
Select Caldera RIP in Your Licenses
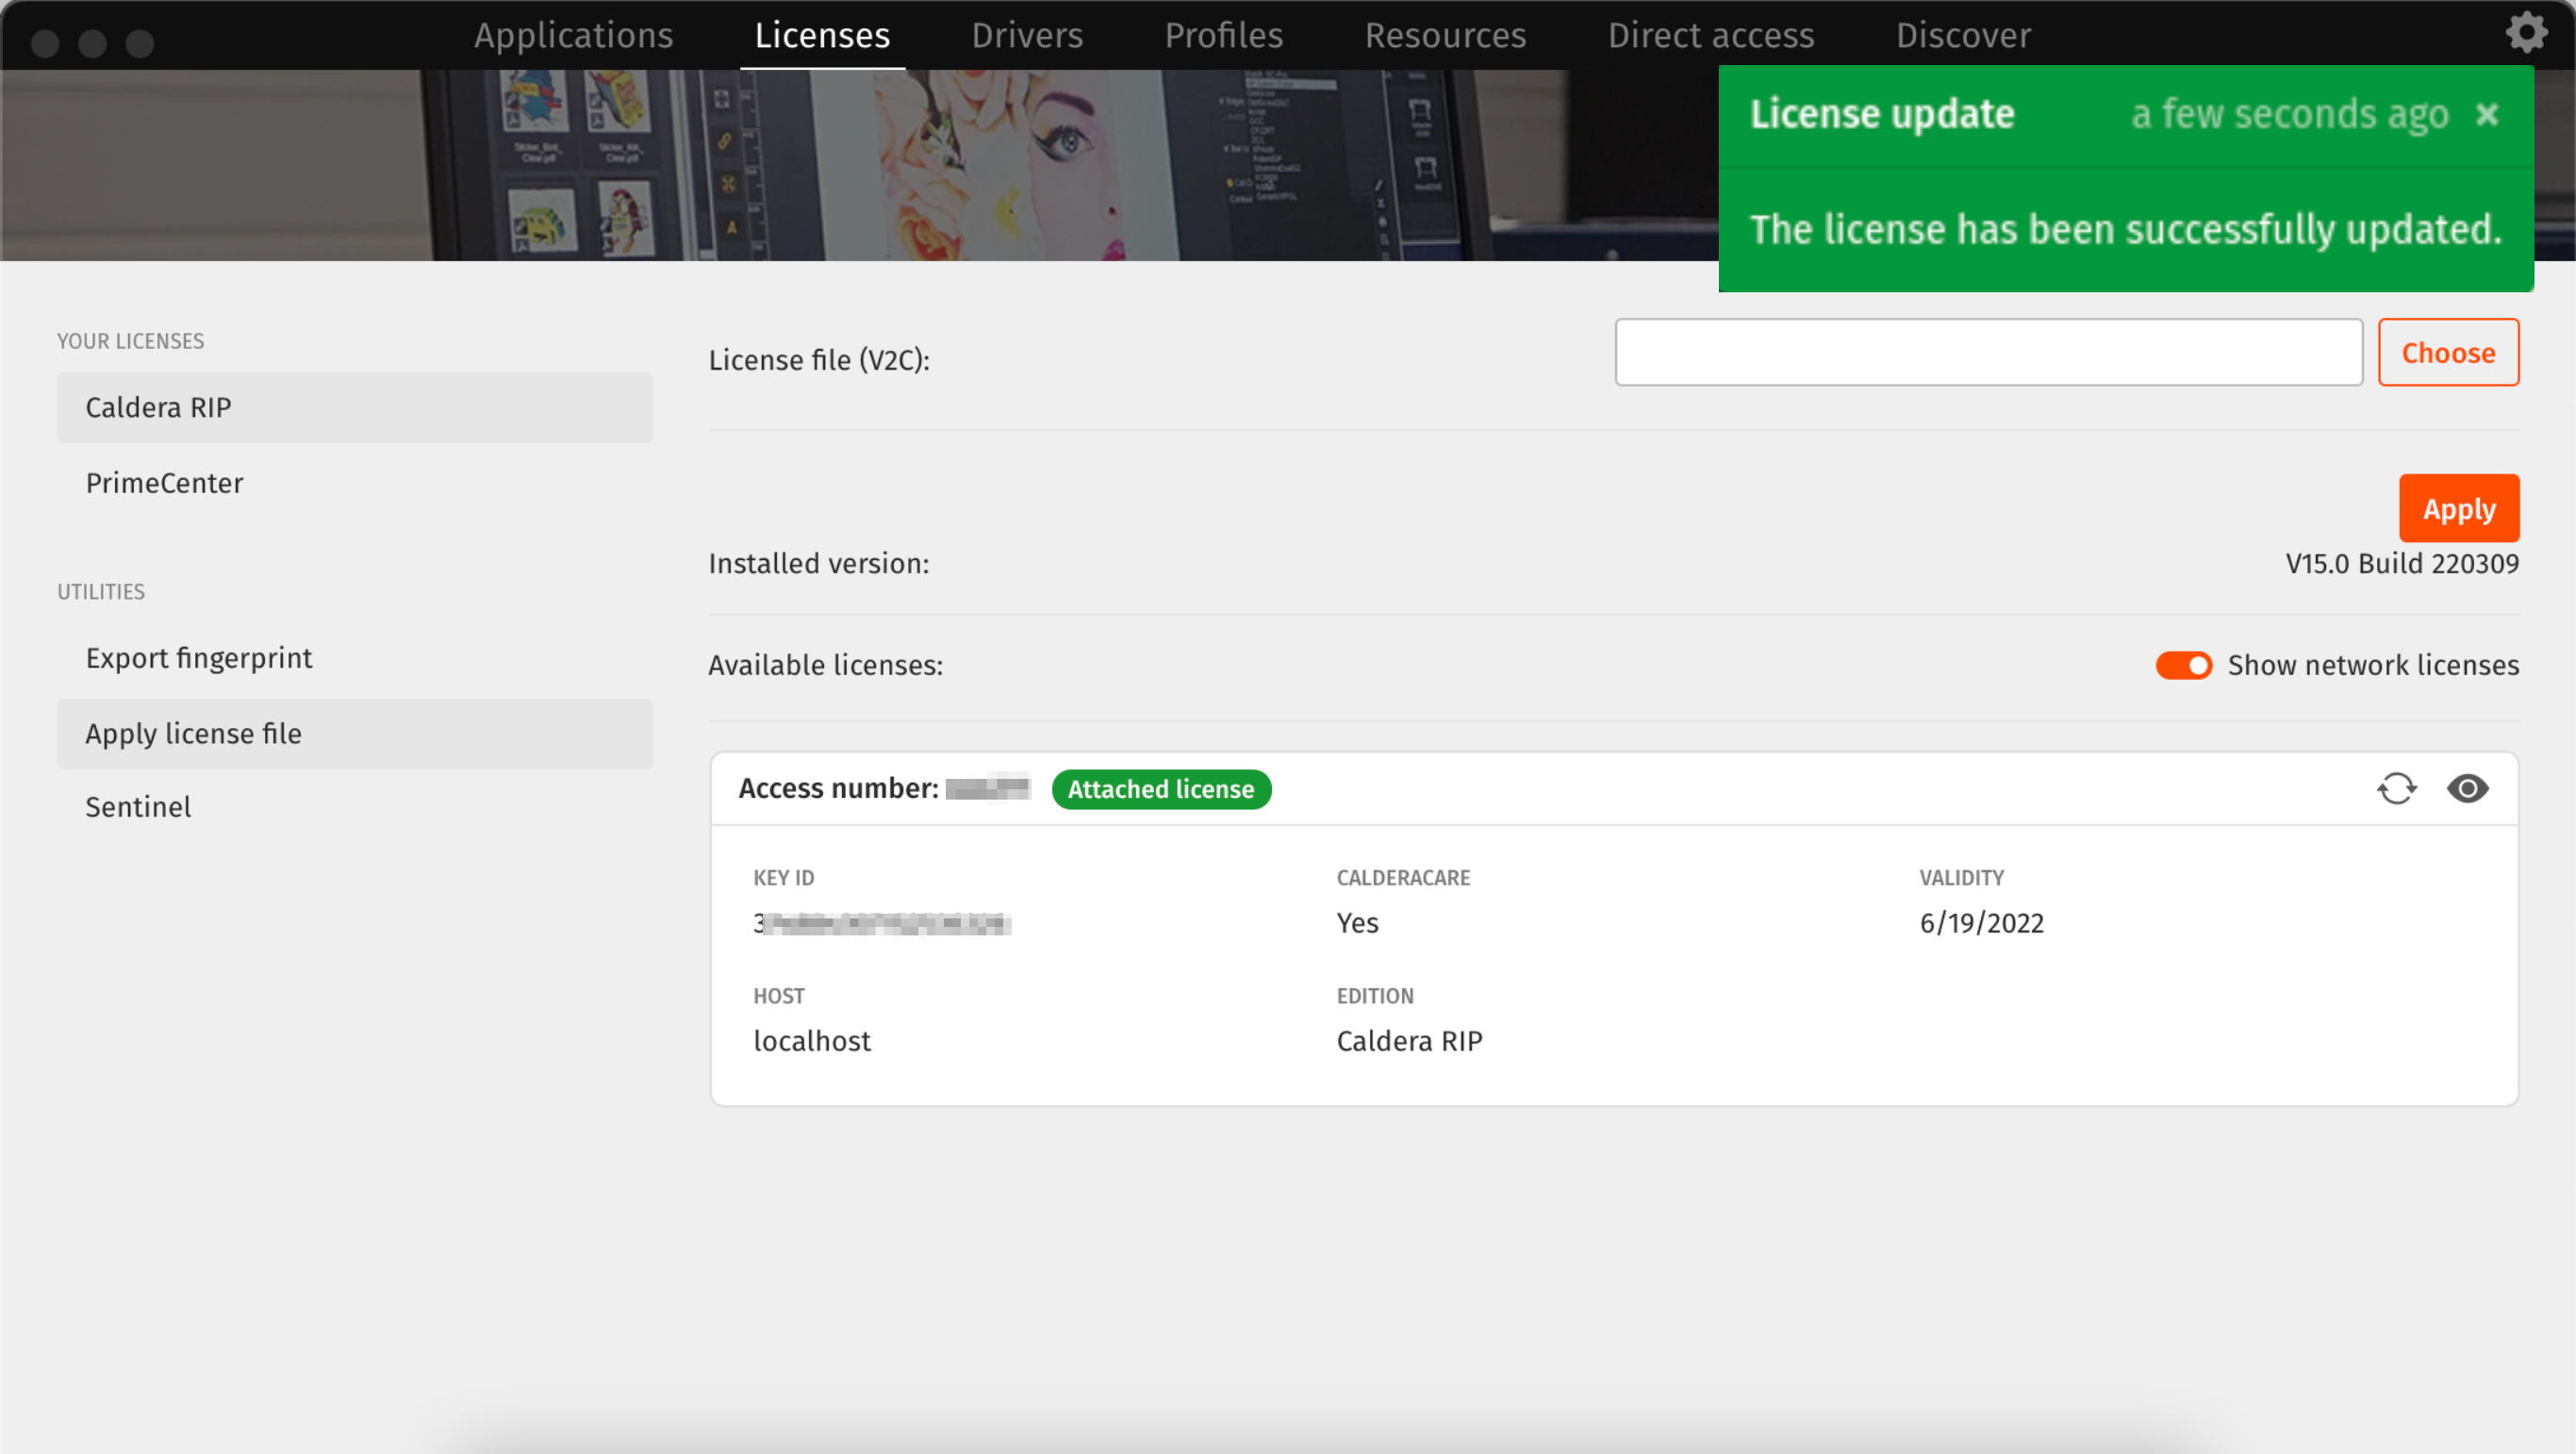(x=354, y=407)
